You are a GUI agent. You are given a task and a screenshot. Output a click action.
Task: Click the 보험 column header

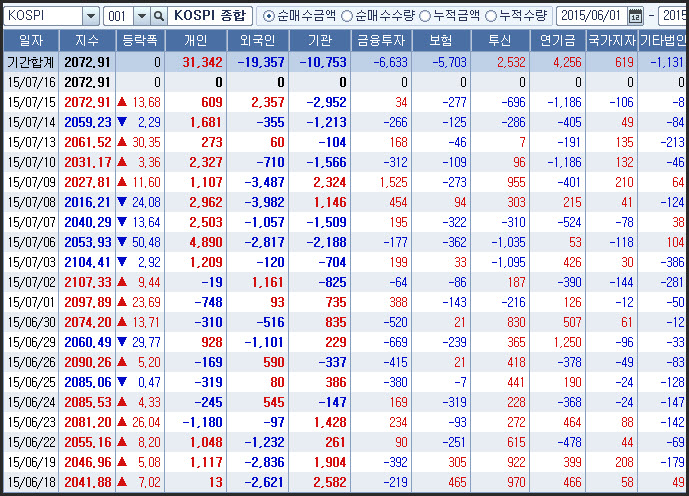pos(441,41)
